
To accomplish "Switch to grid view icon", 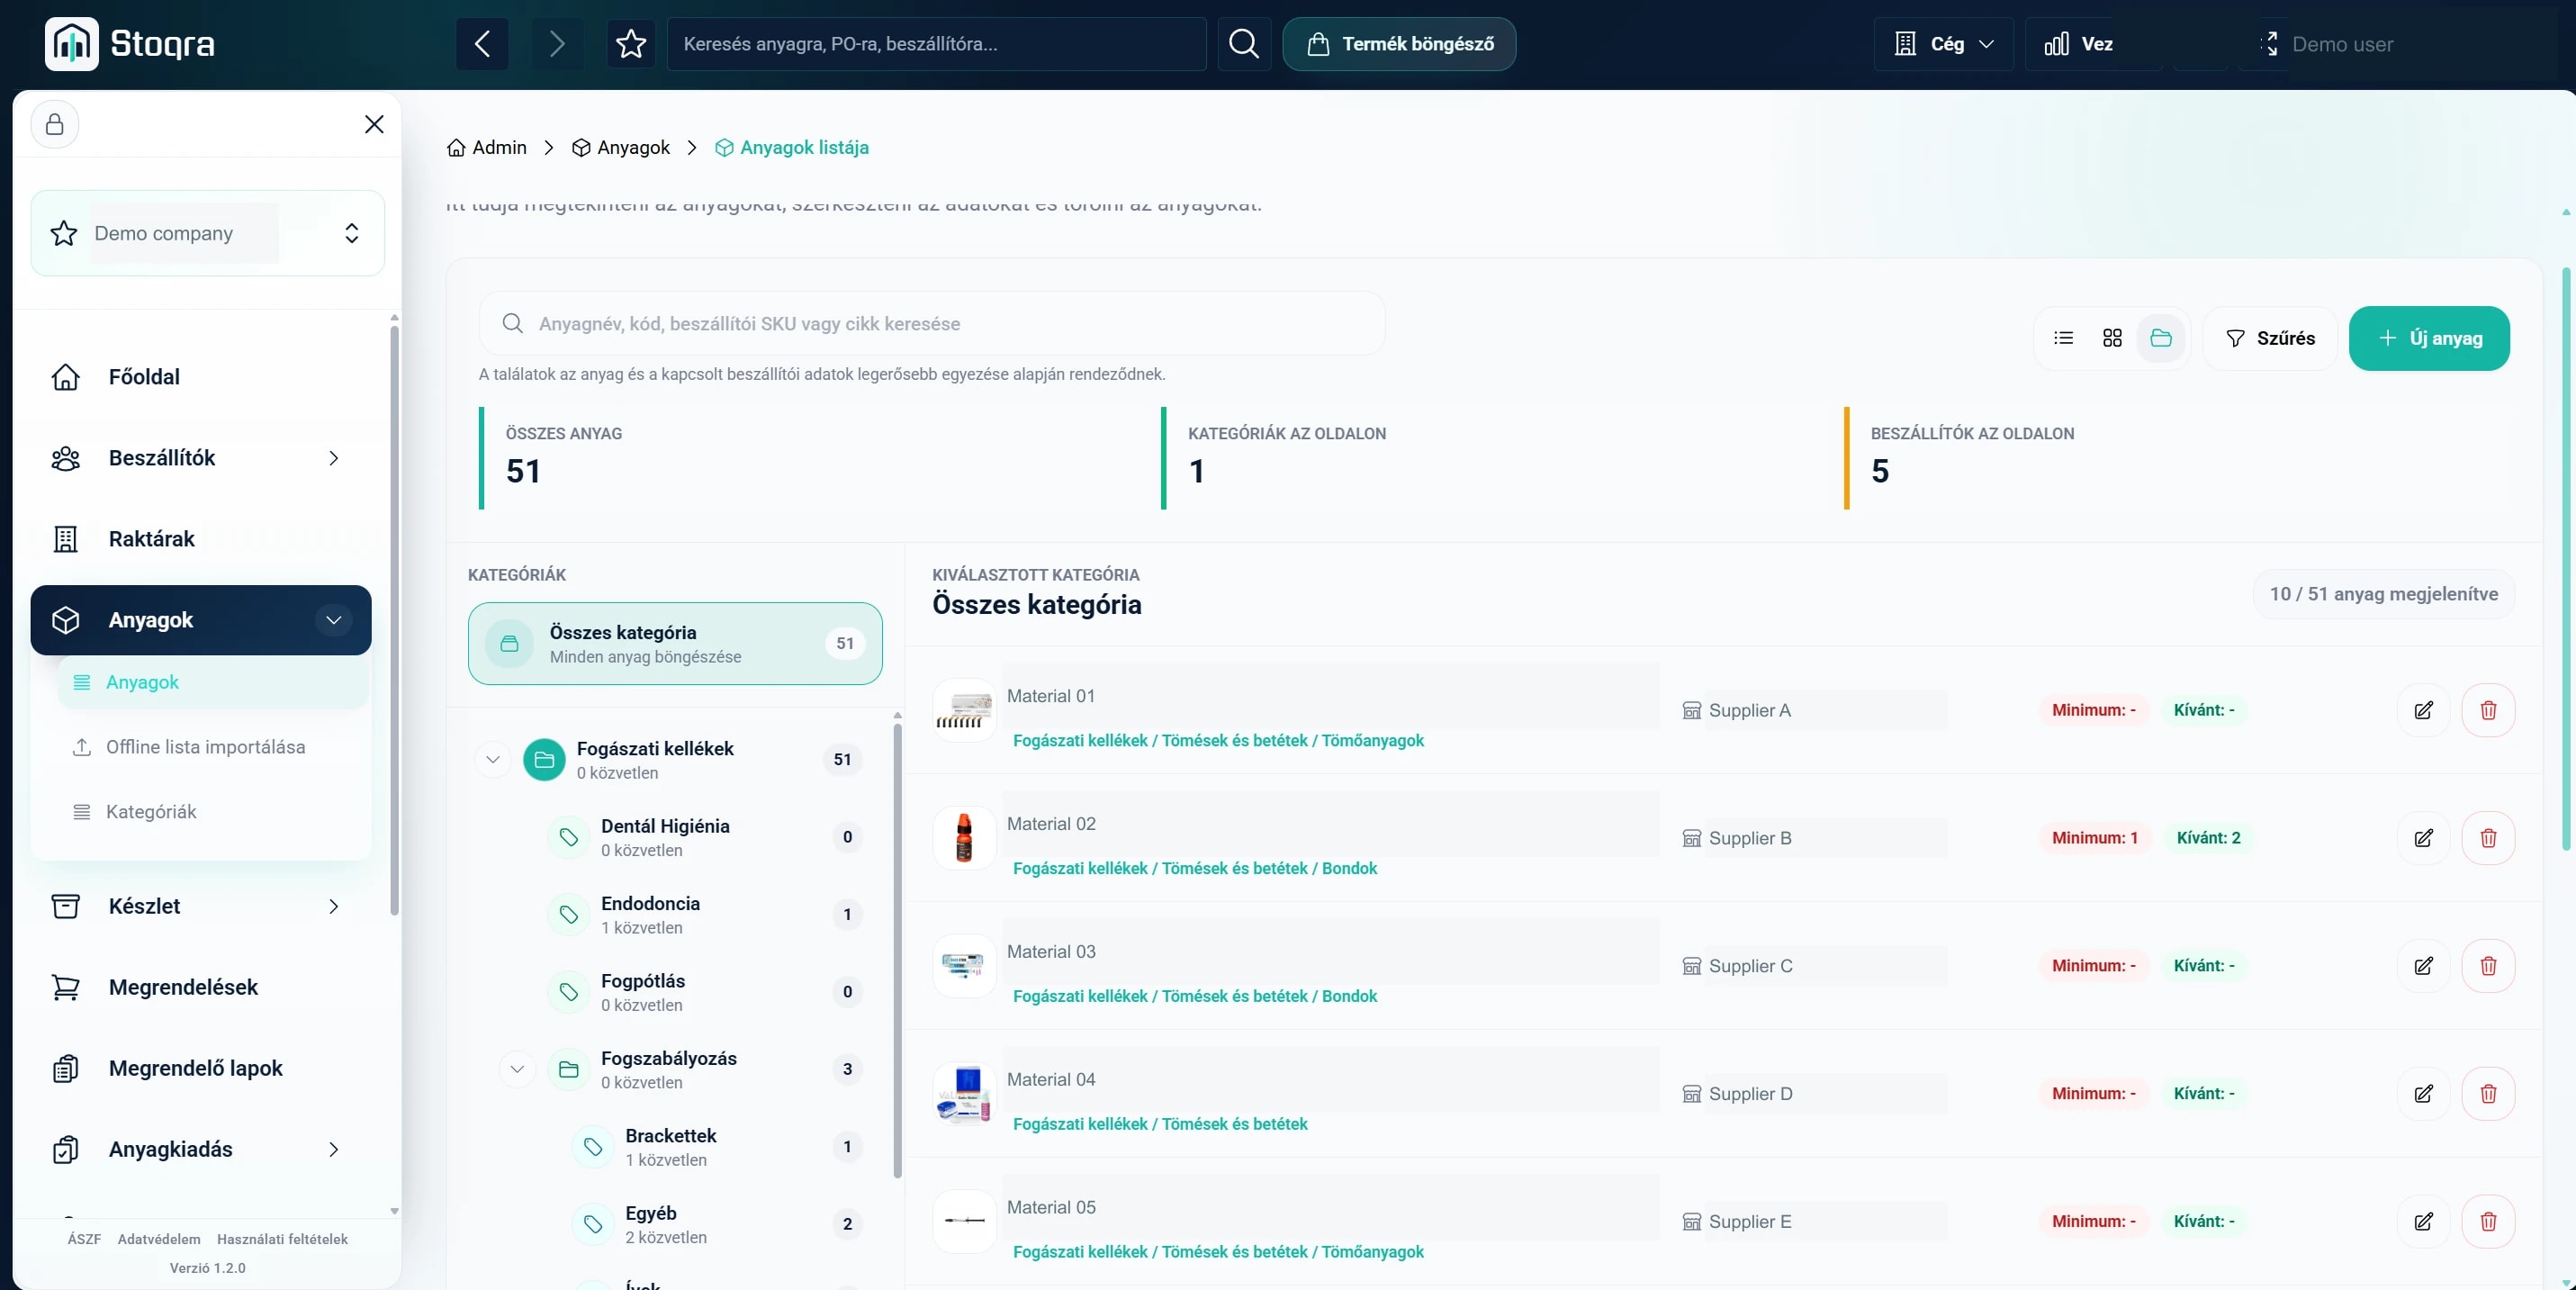I will (2112, 338).
